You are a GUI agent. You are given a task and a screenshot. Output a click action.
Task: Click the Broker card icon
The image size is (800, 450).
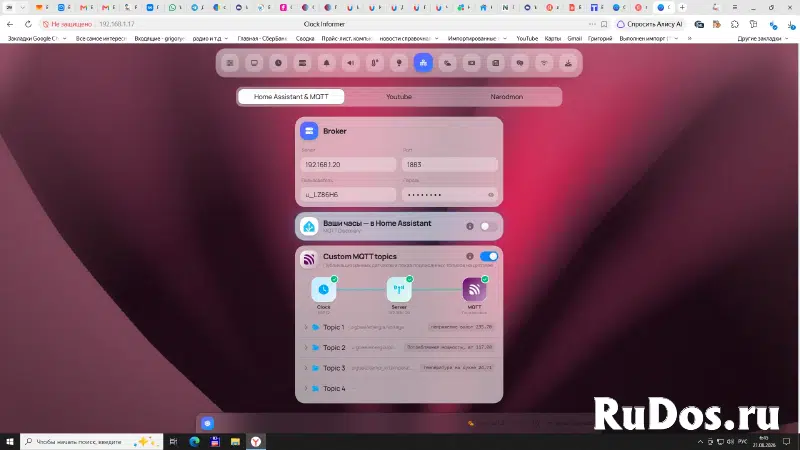coord(309,131)
